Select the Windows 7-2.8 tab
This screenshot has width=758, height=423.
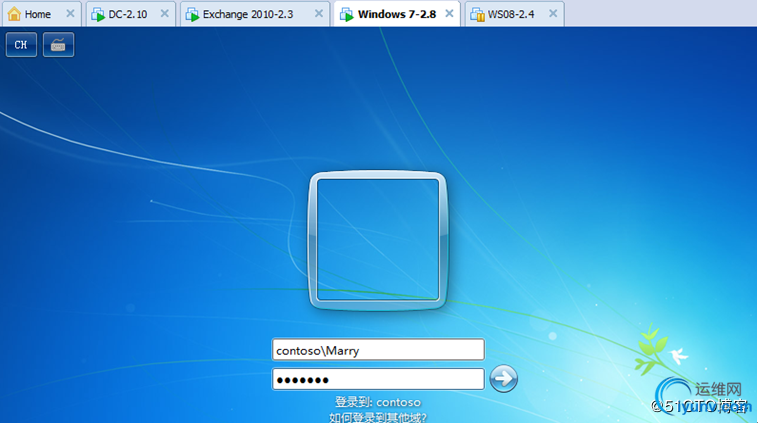pos(397,14)
